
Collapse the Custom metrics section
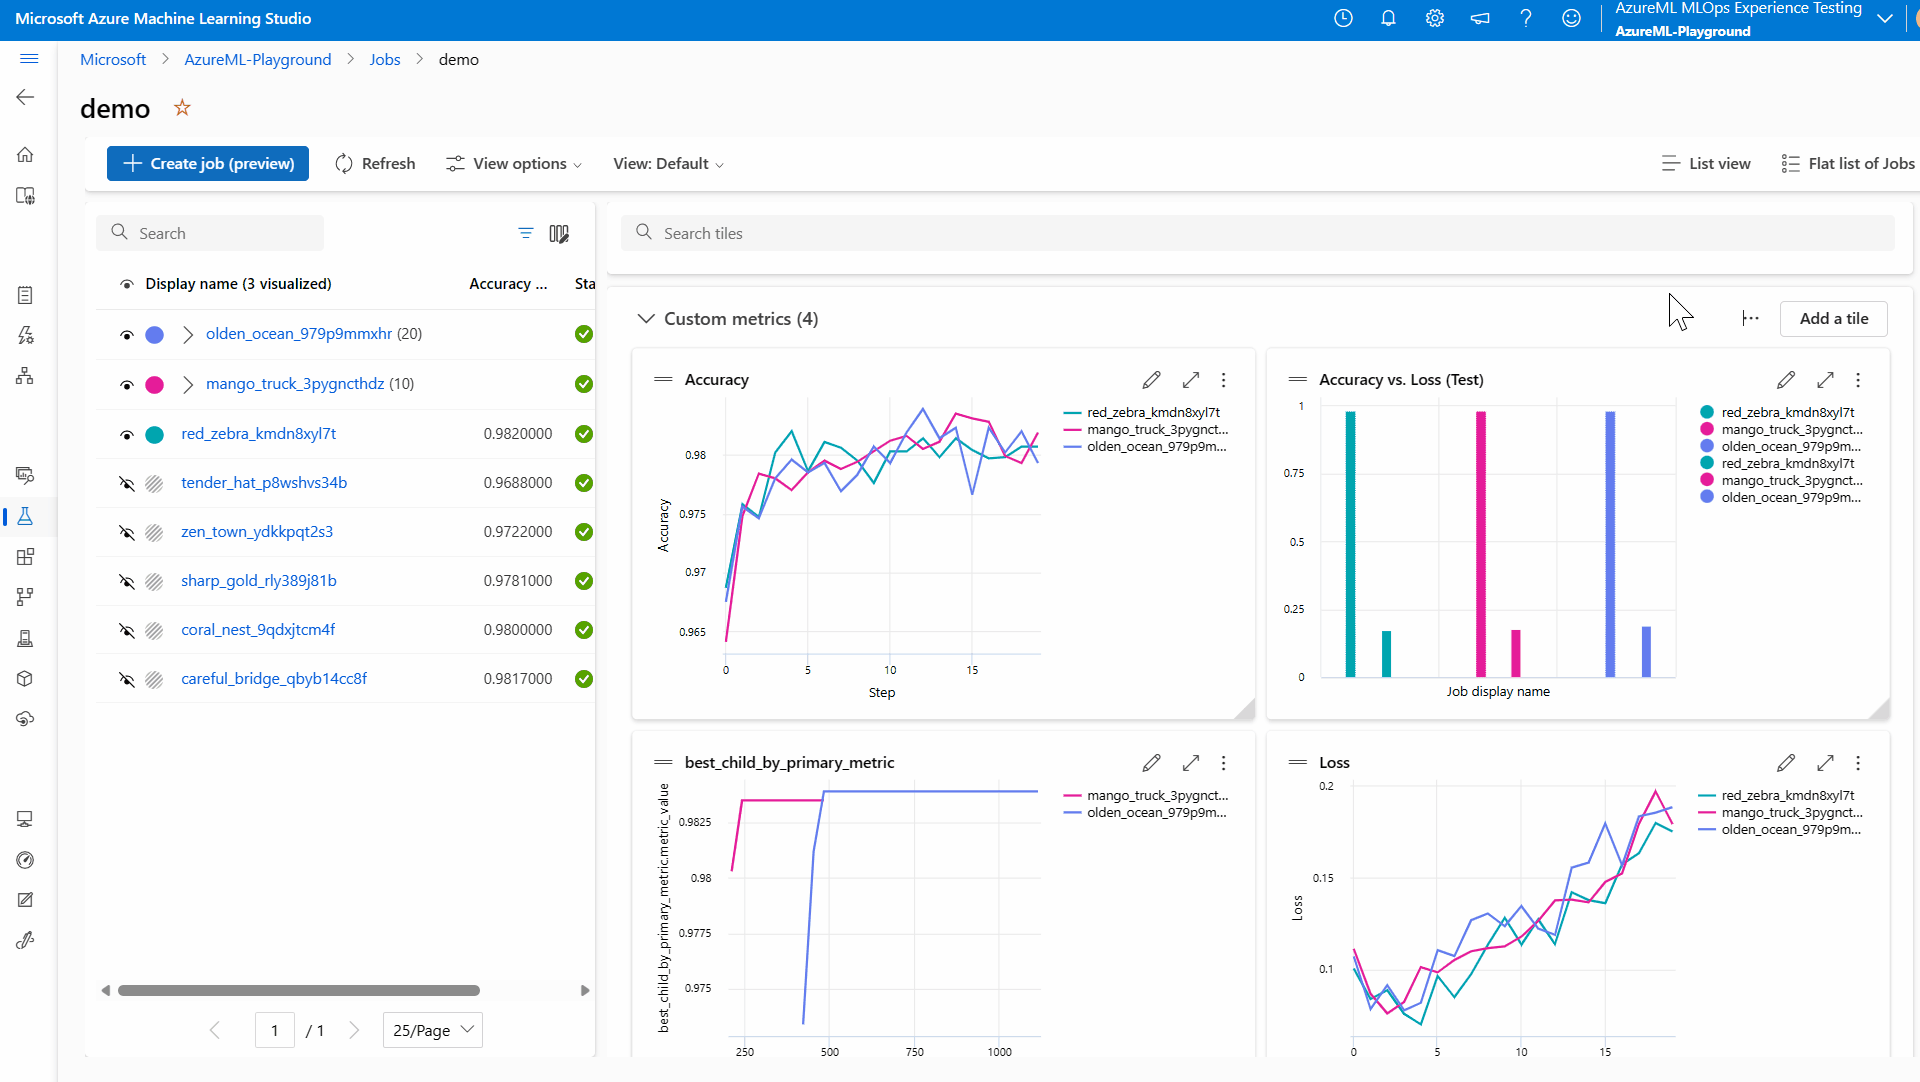tap(646, 319)
